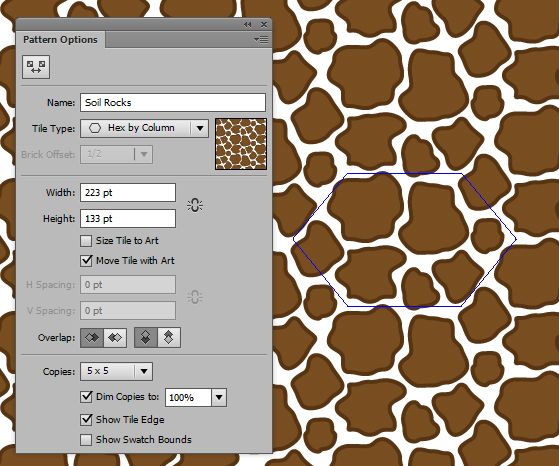Collapse the panel with double-arrow icon
Image resolution: width=559 pixels, height=466 pixels.
pyautogui.click(x=247, y=24)
